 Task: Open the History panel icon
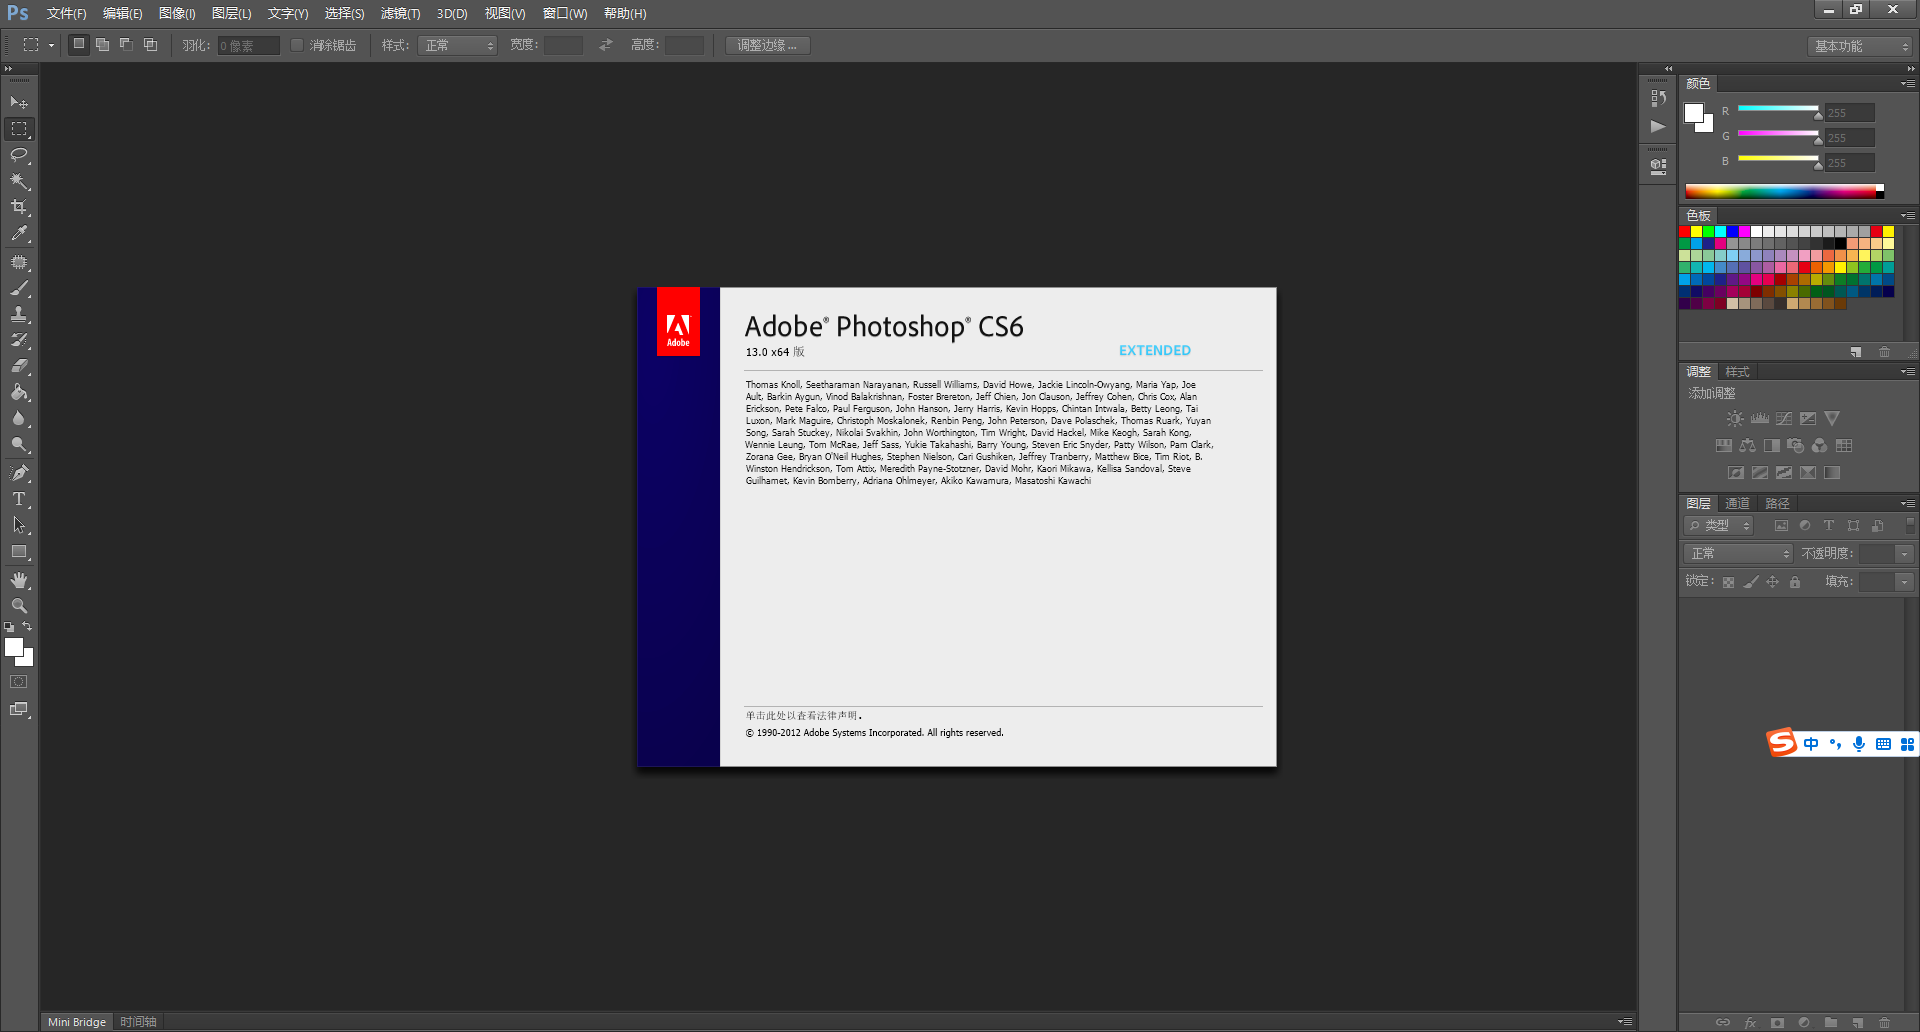1658,98
